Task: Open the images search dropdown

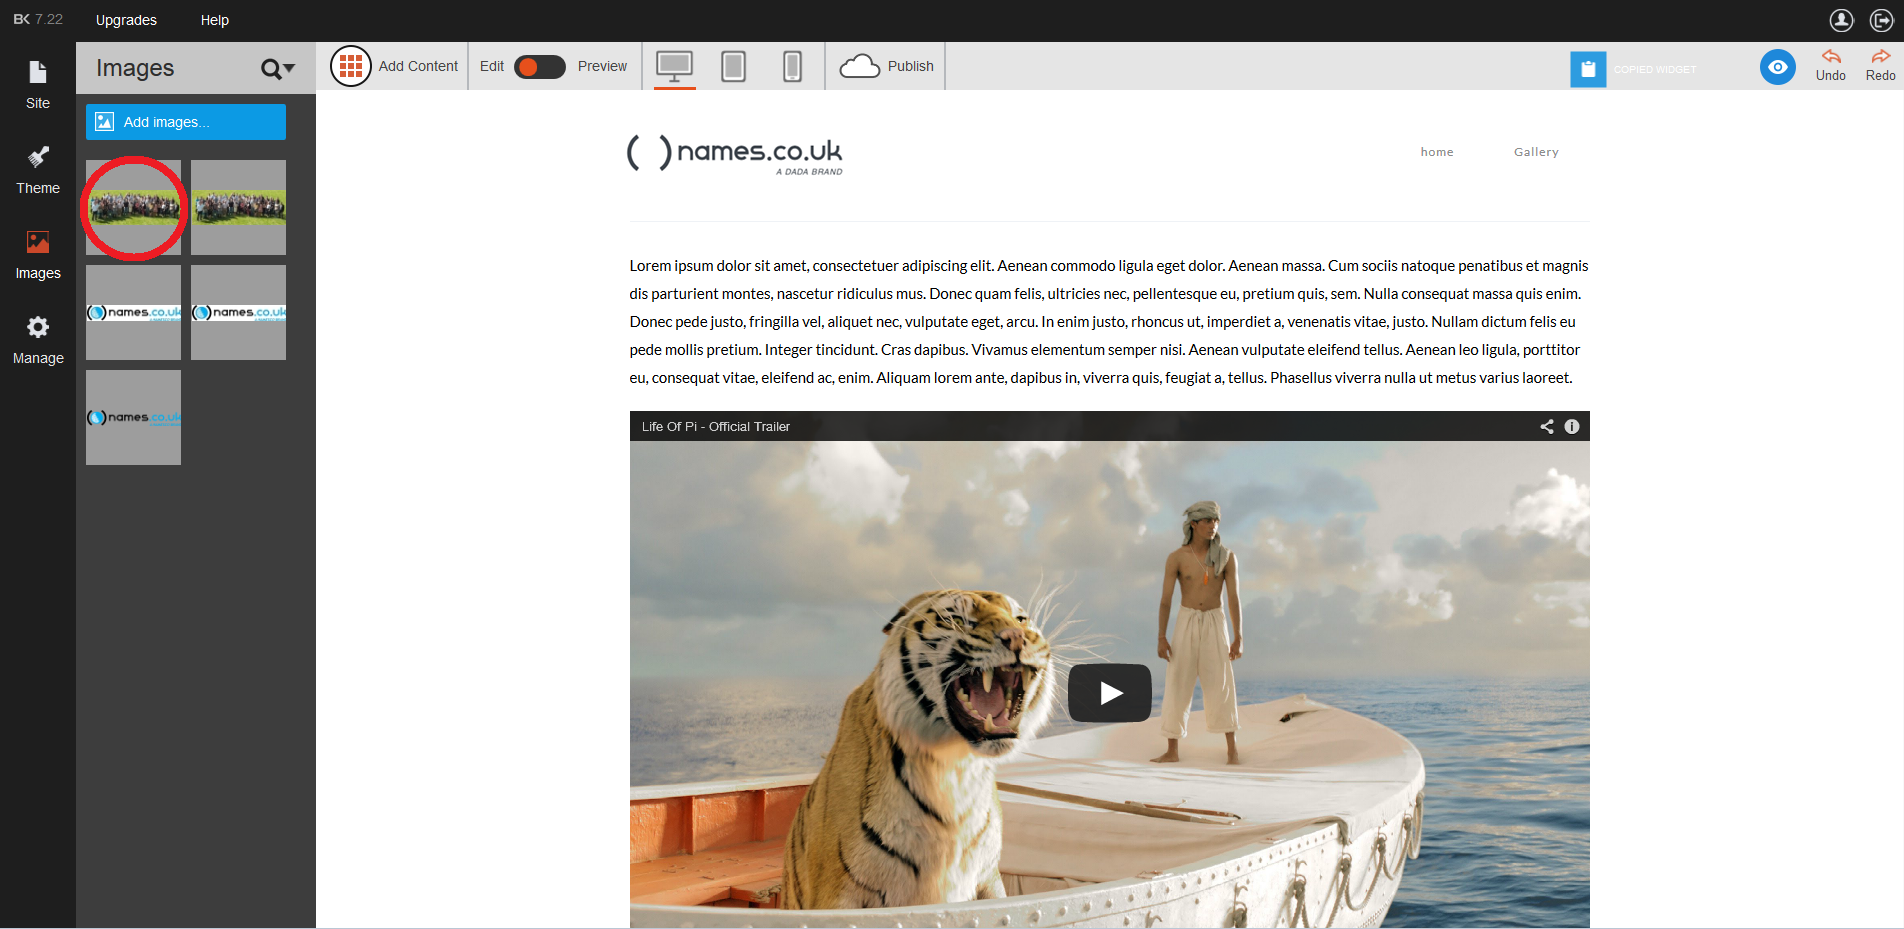Action: point(278,68)
